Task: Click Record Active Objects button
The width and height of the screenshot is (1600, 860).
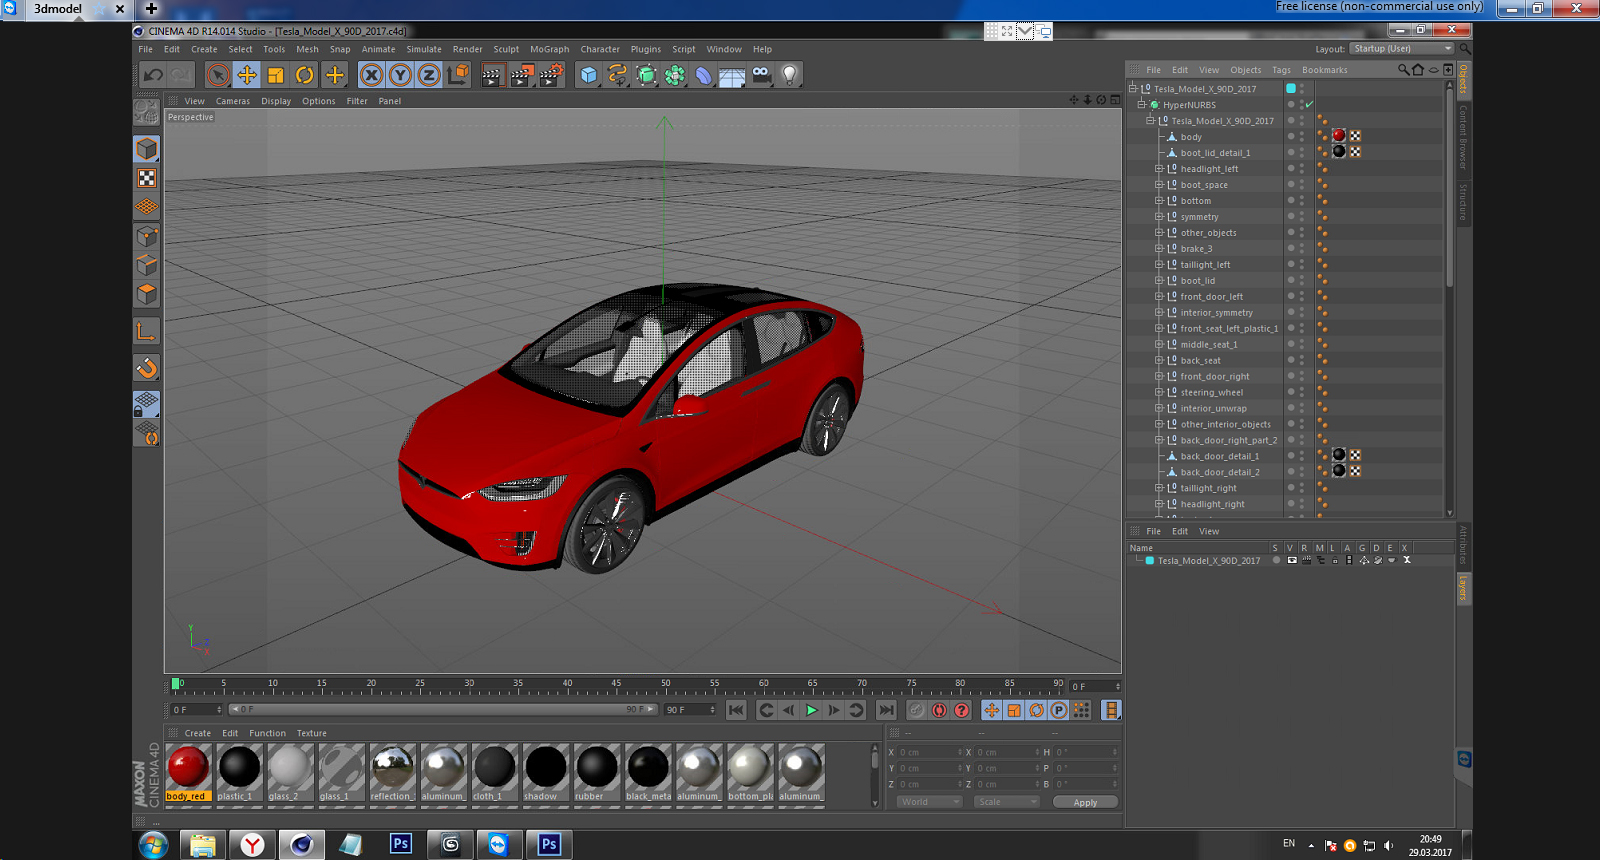Action: [916, 710]
